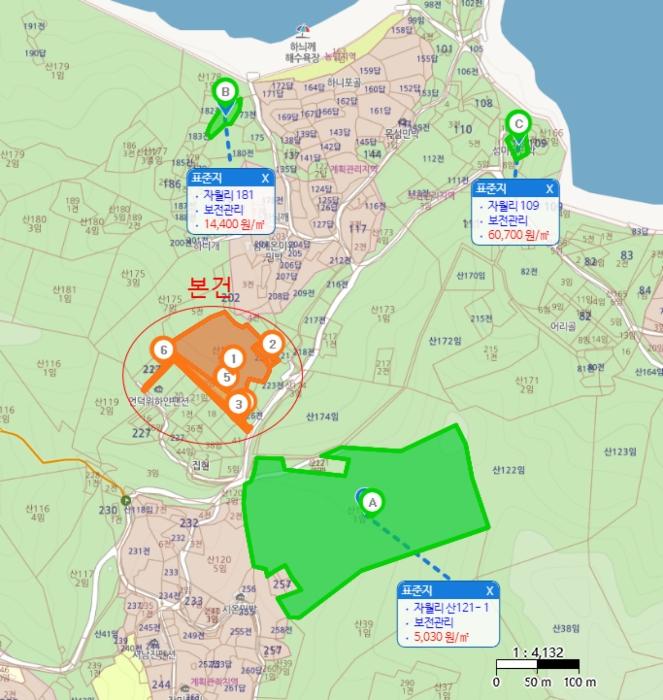Select the orange marker numbered 2
Image resolution: width=663 pixels, height=700 pixels.
tap(272, 344)
